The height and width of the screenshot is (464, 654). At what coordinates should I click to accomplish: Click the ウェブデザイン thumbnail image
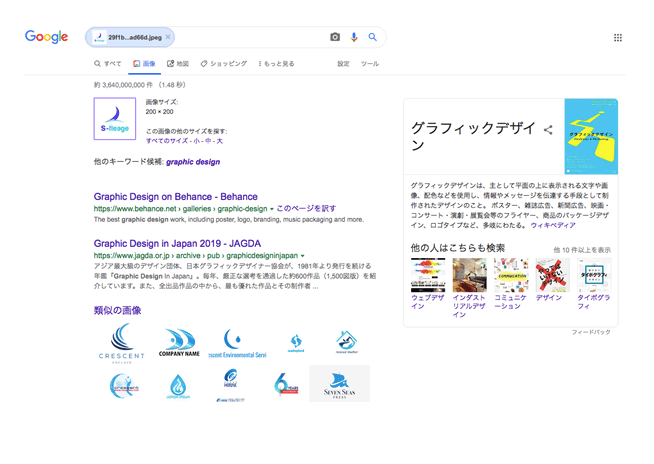click(x=428, y=275)
